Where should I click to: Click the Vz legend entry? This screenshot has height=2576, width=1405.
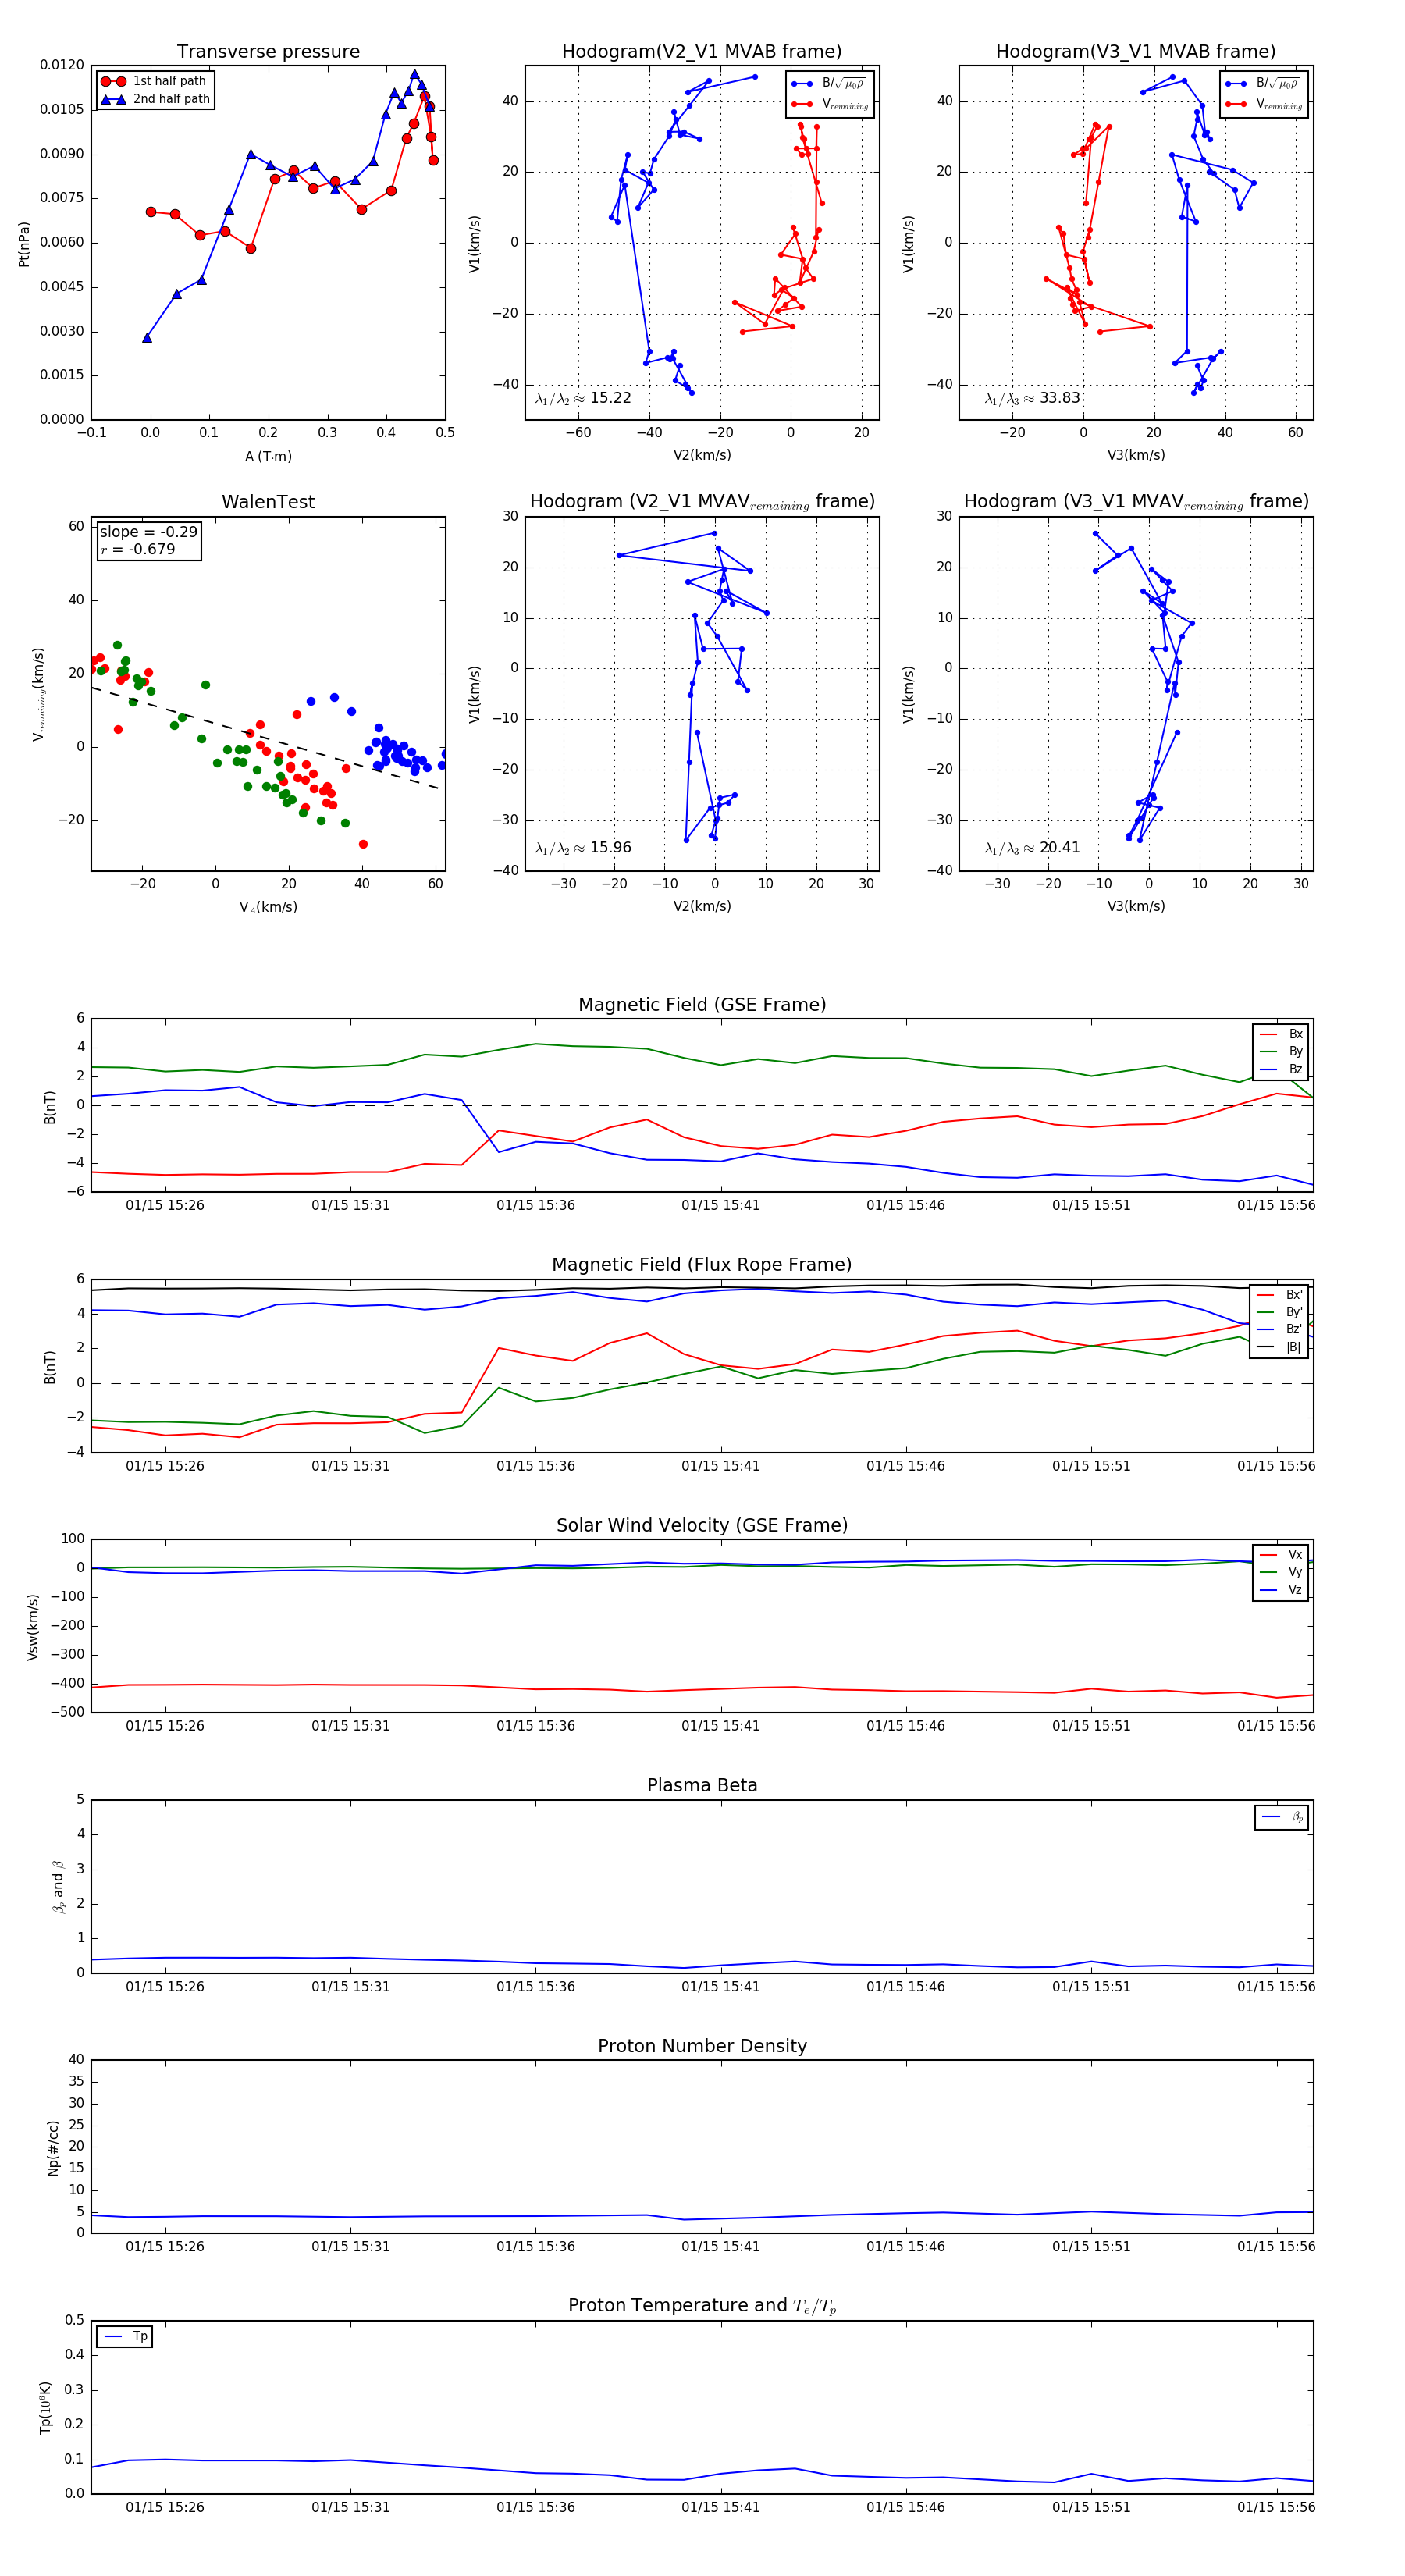pyautogui.click(x=1281, y=1590)
